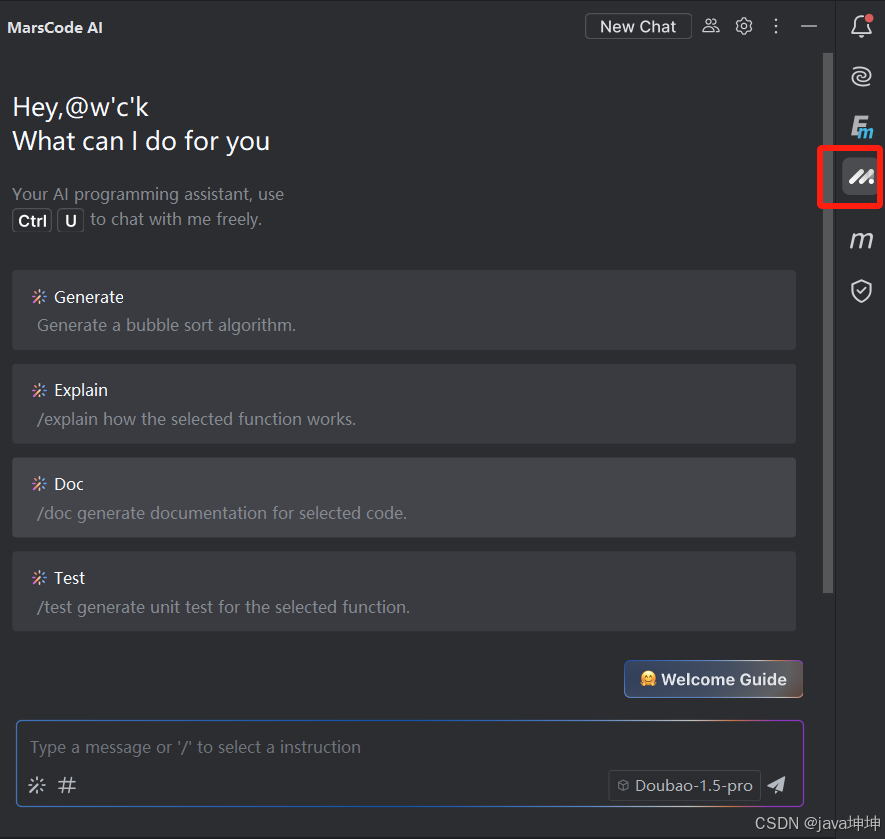Screen dimensions: 885x839
Task: Choose the Doc generate documentation card
Action: tap(404, 497)
